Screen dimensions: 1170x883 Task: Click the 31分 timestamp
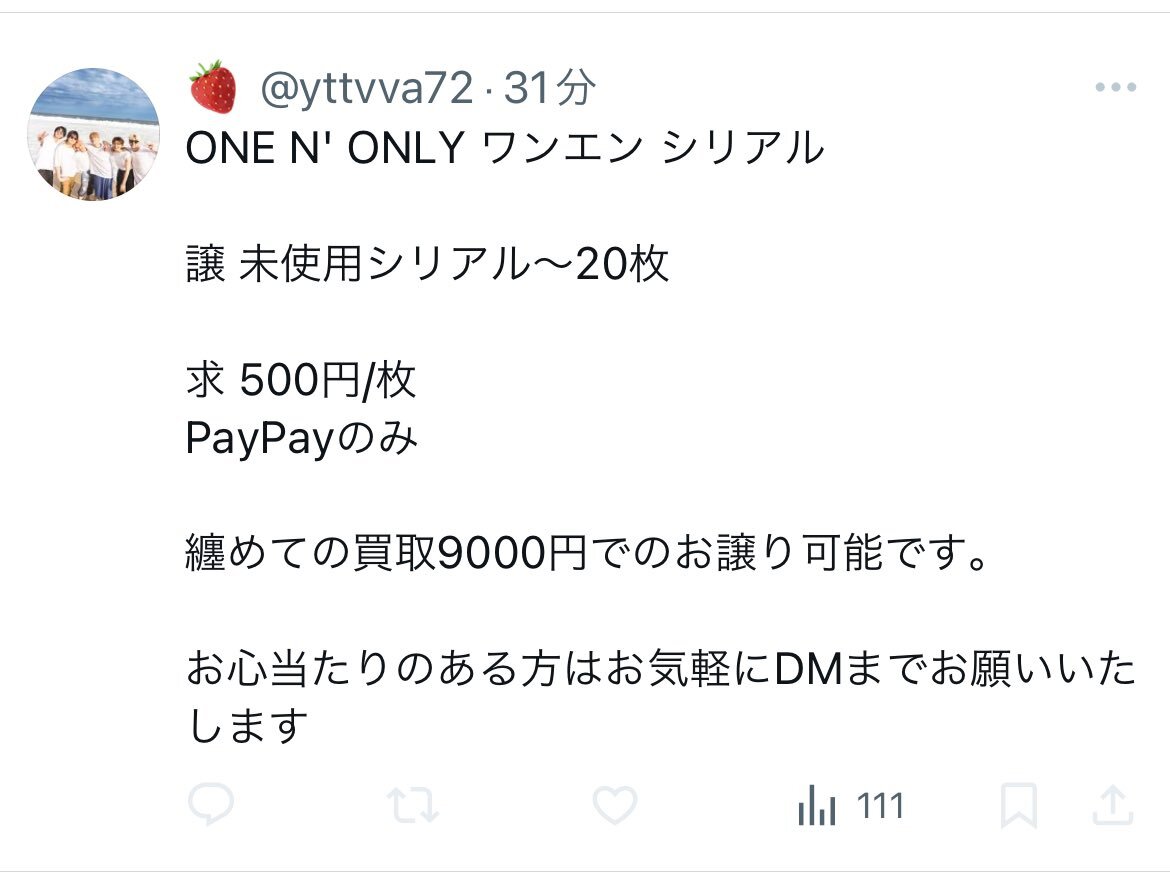[x=550, y=88]
